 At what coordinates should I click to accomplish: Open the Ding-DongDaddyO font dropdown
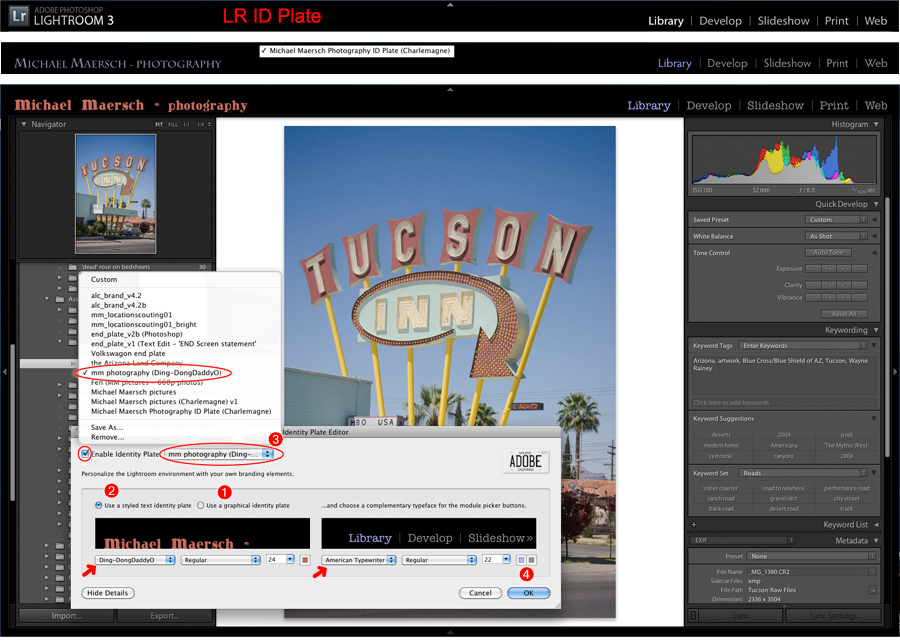(136, 559)
